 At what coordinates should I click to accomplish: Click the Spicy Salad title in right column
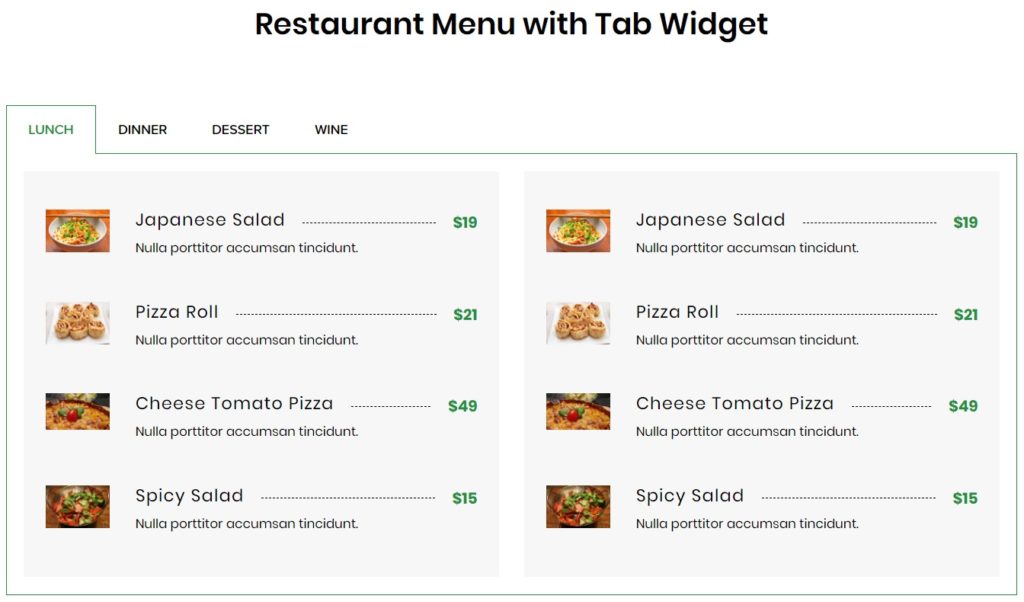(x=690, y=495)
